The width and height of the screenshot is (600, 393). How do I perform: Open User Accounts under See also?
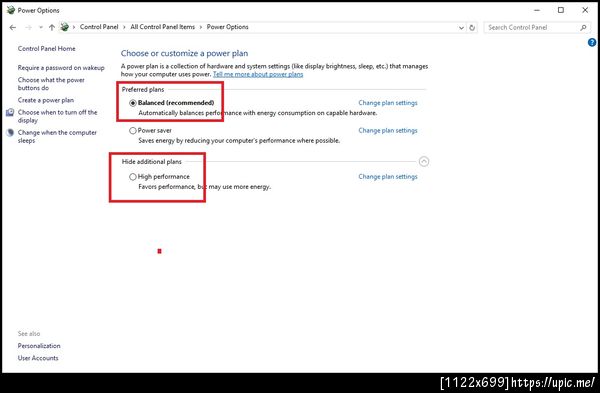(38, 358)
